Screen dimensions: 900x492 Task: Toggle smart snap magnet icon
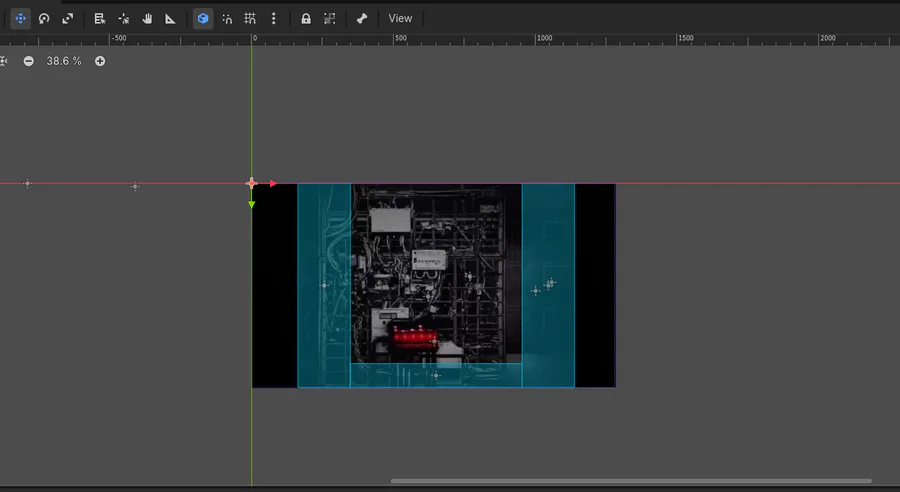tap(227, 18)
